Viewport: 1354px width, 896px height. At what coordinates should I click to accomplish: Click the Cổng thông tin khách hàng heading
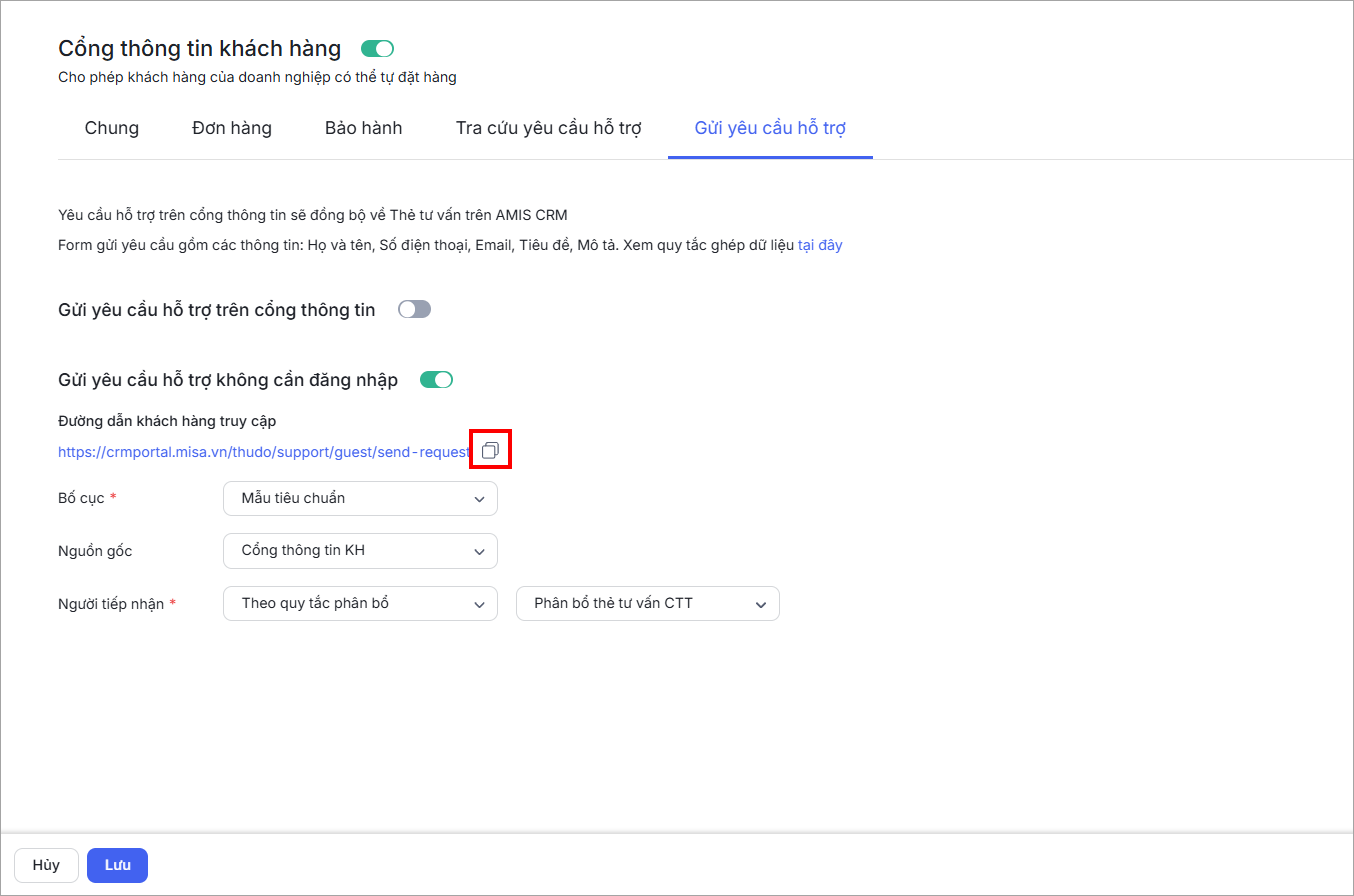tap(200, 48)
